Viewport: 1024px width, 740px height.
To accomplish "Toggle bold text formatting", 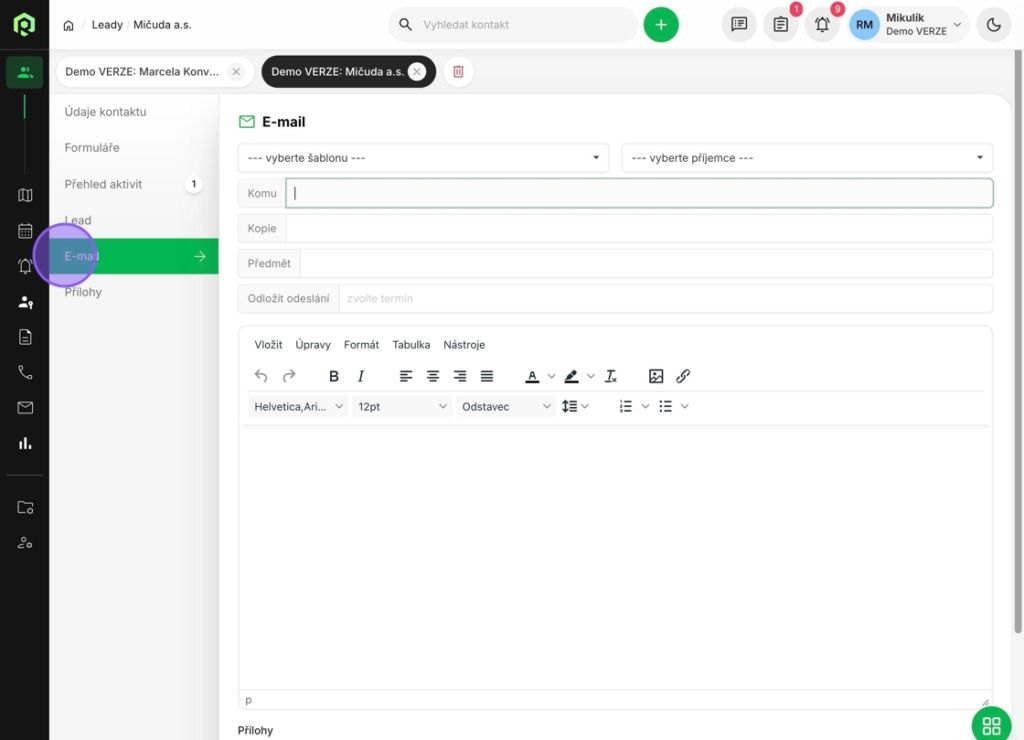I will [334, 376].
